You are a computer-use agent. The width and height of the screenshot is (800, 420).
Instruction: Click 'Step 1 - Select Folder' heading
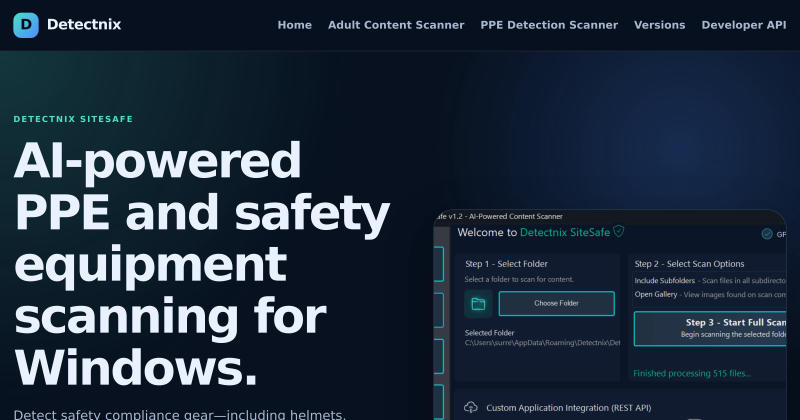click(506, 264)
